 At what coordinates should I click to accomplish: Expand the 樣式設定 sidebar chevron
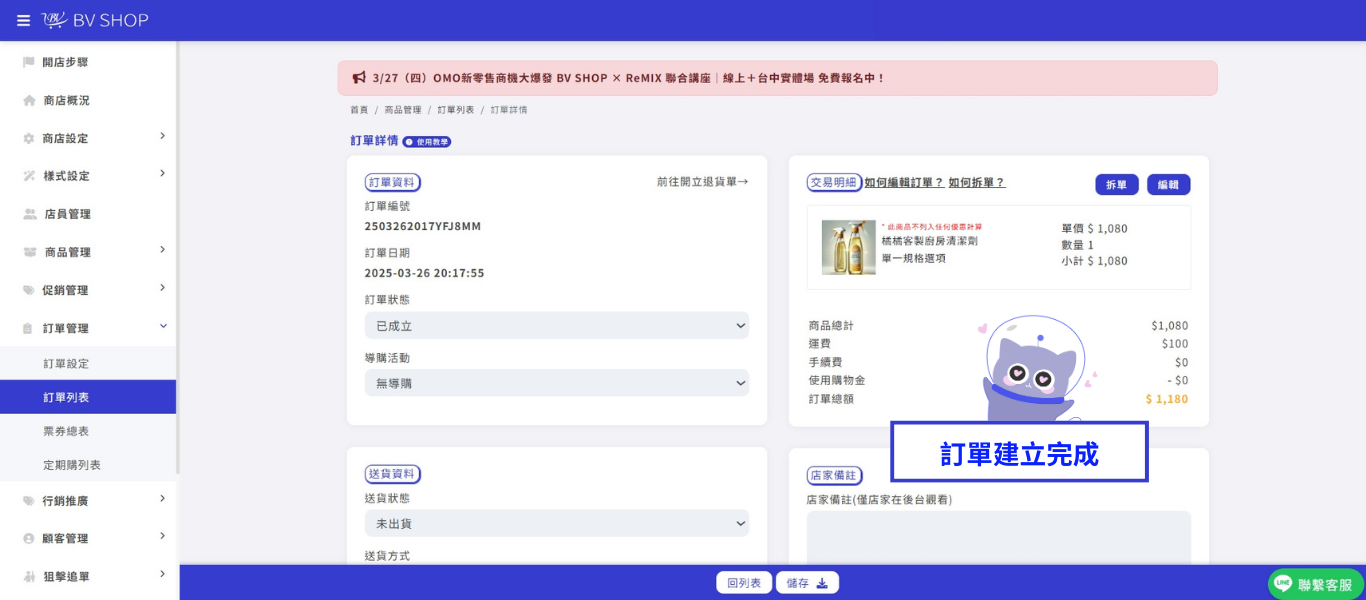coord(162,174)
